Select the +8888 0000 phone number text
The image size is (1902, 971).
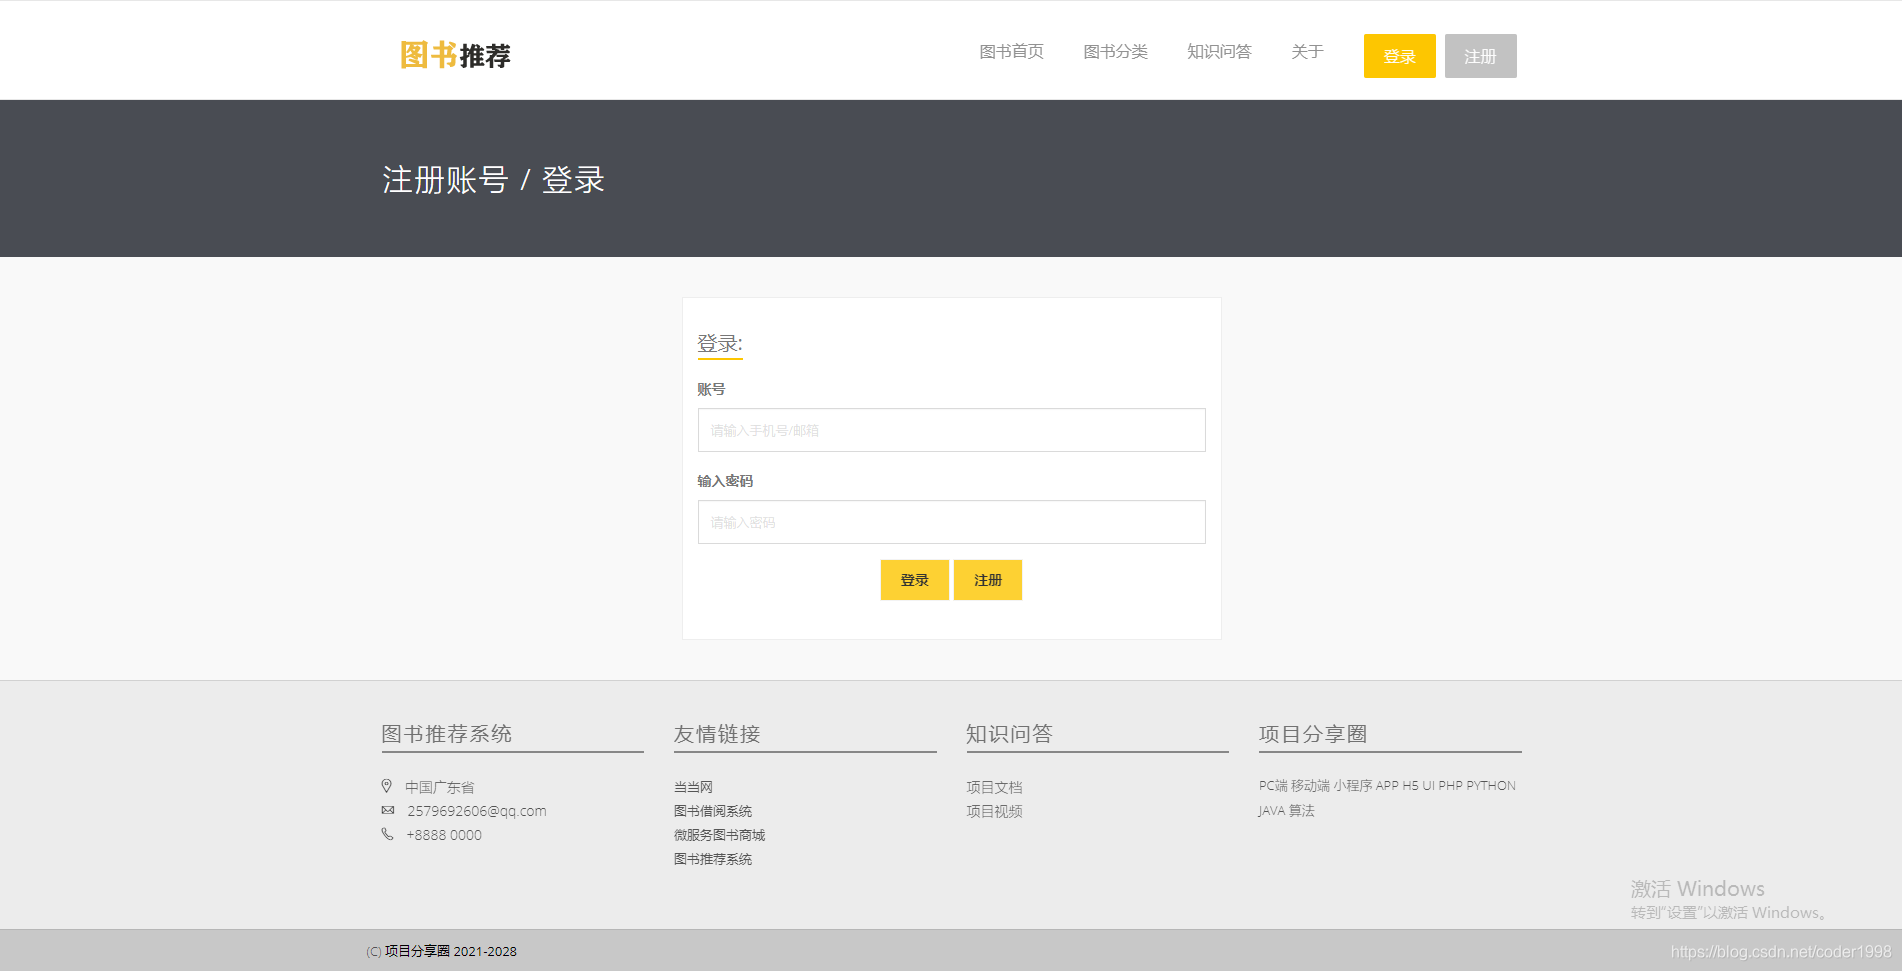(444, 835)
